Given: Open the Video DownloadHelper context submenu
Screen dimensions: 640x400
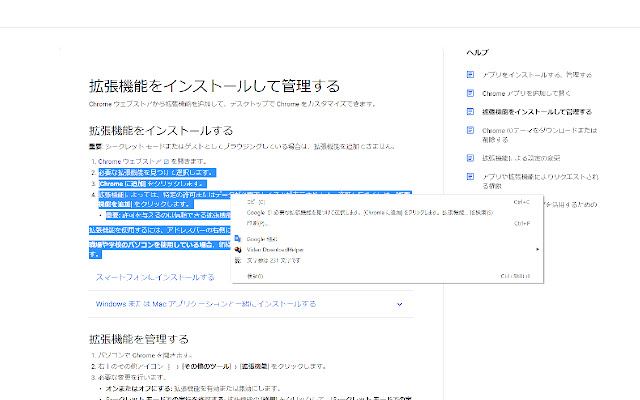Looking at the screenshot, I should pos(387,250).
